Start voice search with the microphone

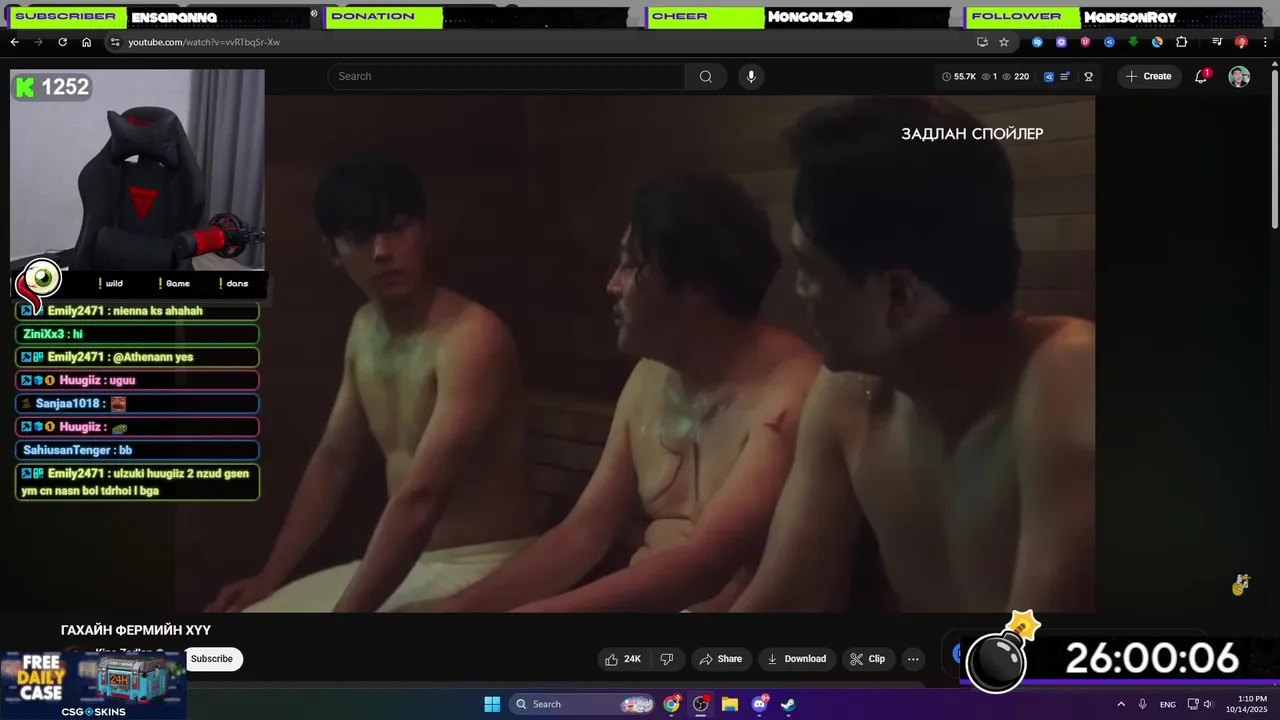[x=751, y=76]
